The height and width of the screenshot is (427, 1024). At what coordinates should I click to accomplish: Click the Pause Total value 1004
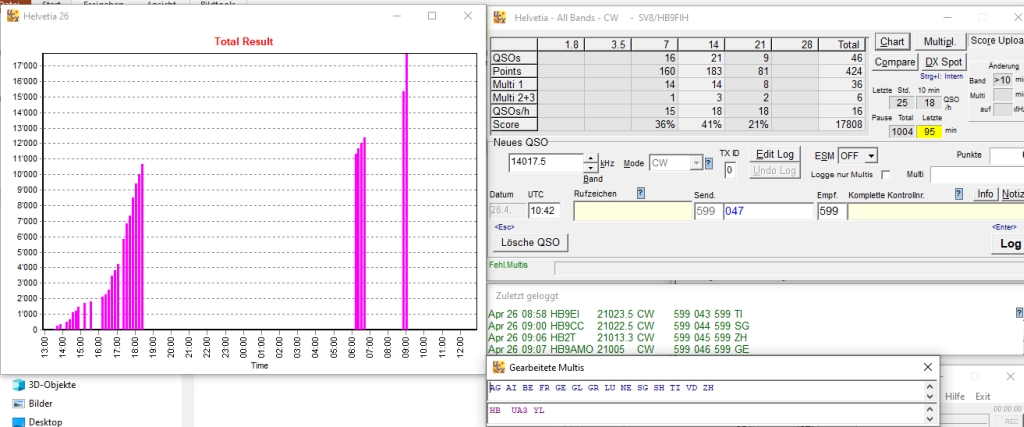902,132
